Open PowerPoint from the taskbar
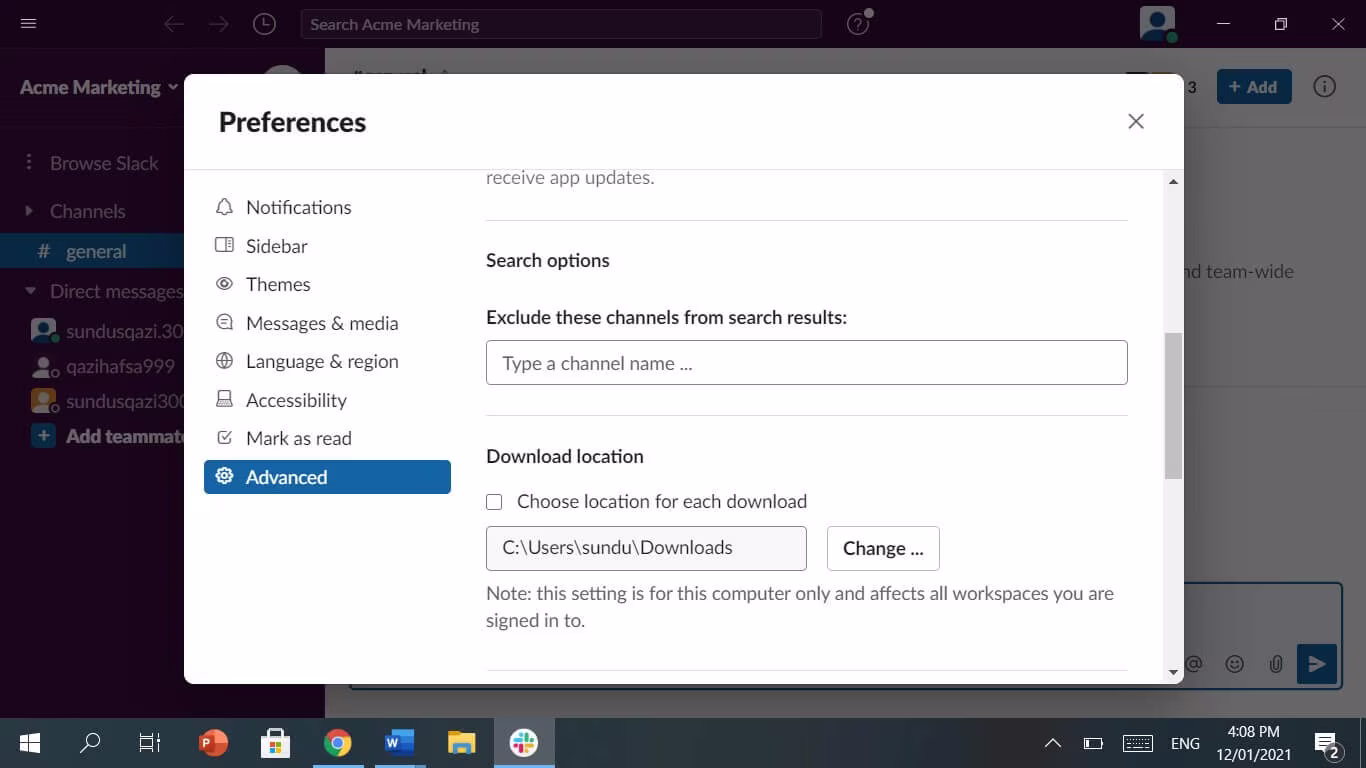 point(213,742)
